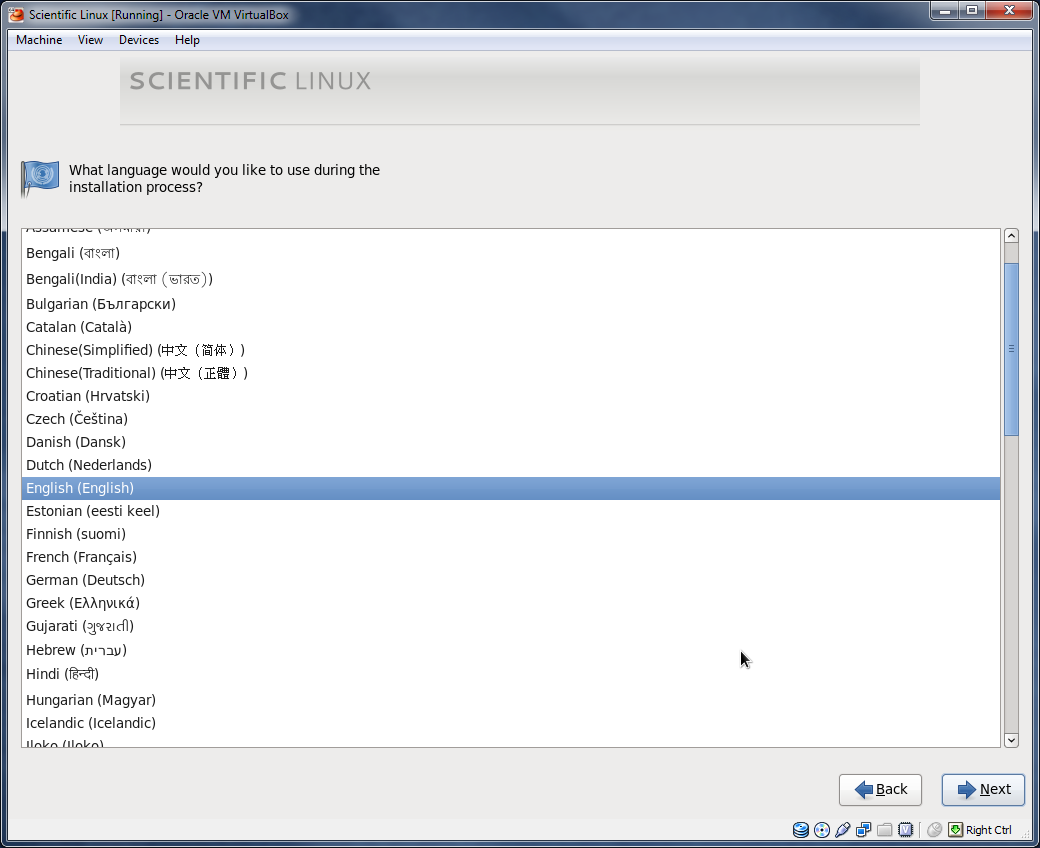The image size is (1040, 848).
Task: Select Danish (Dansk)
Action: tap(511, 442)
